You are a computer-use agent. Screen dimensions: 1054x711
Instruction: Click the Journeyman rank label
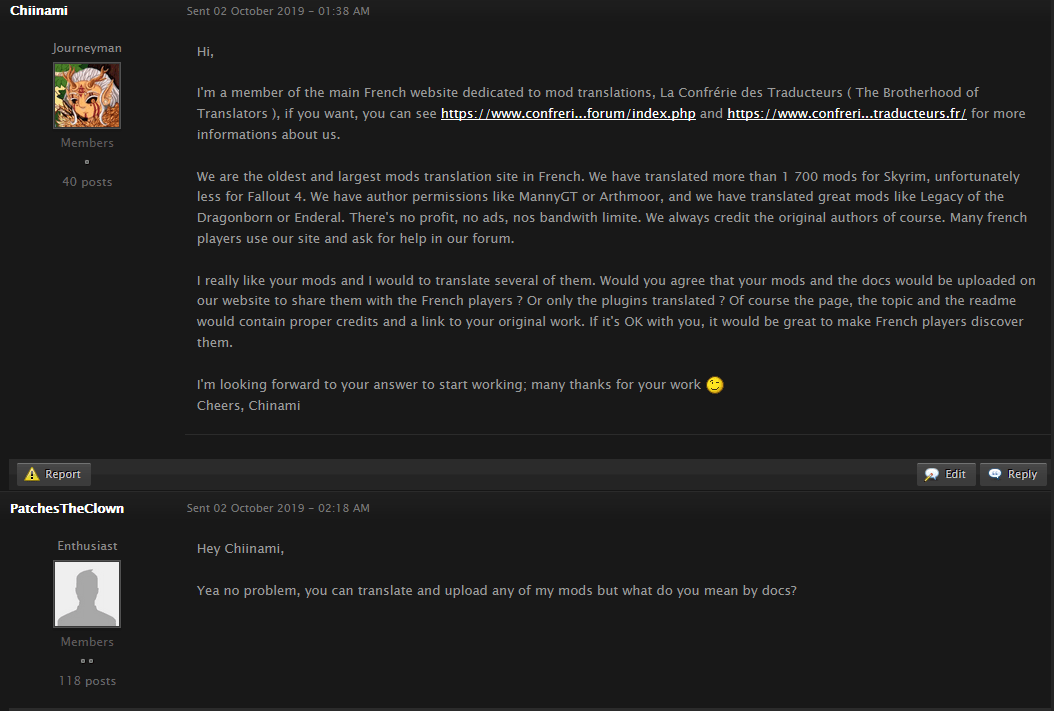click(87, 48)
